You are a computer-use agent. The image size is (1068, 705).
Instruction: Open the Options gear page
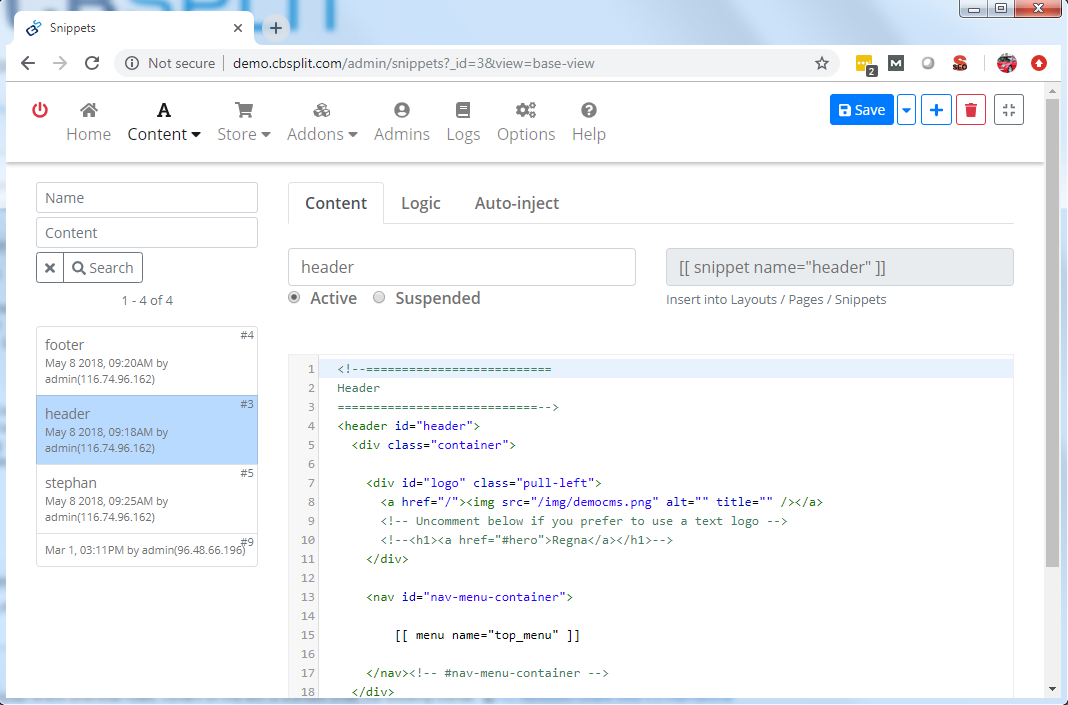tap(526, 122)
